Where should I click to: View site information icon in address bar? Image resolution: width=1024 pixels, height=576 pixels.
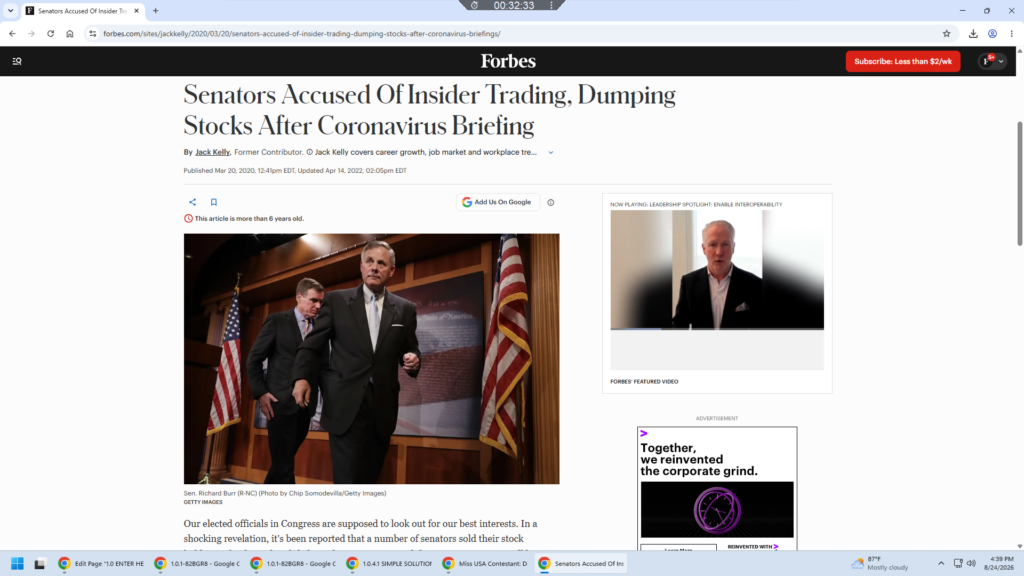coord(93,33)
